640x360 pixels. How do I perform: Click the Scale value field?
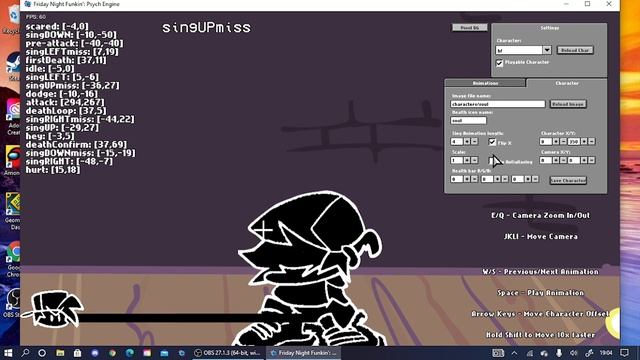click(456, 160)
